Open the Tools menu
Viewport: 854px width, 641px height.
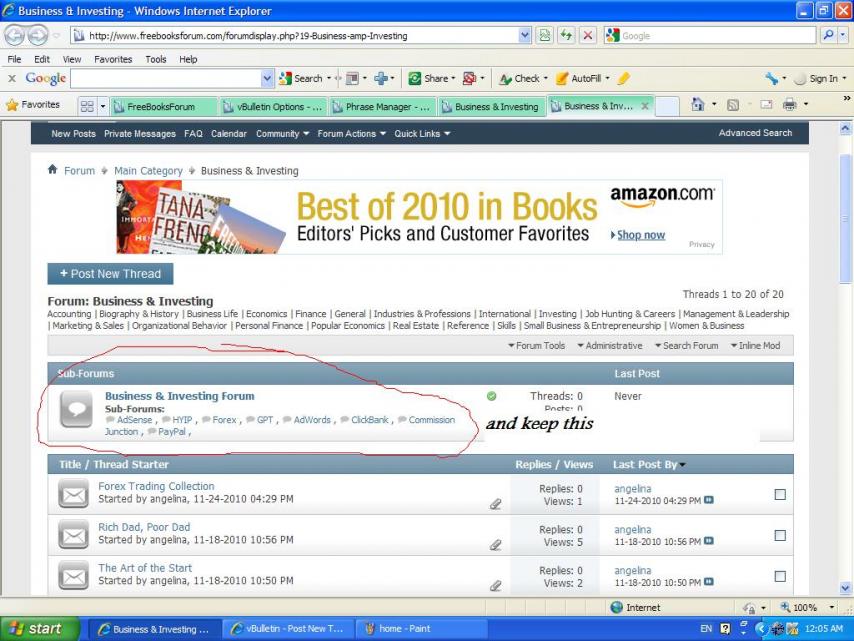(x=156, y=59)
